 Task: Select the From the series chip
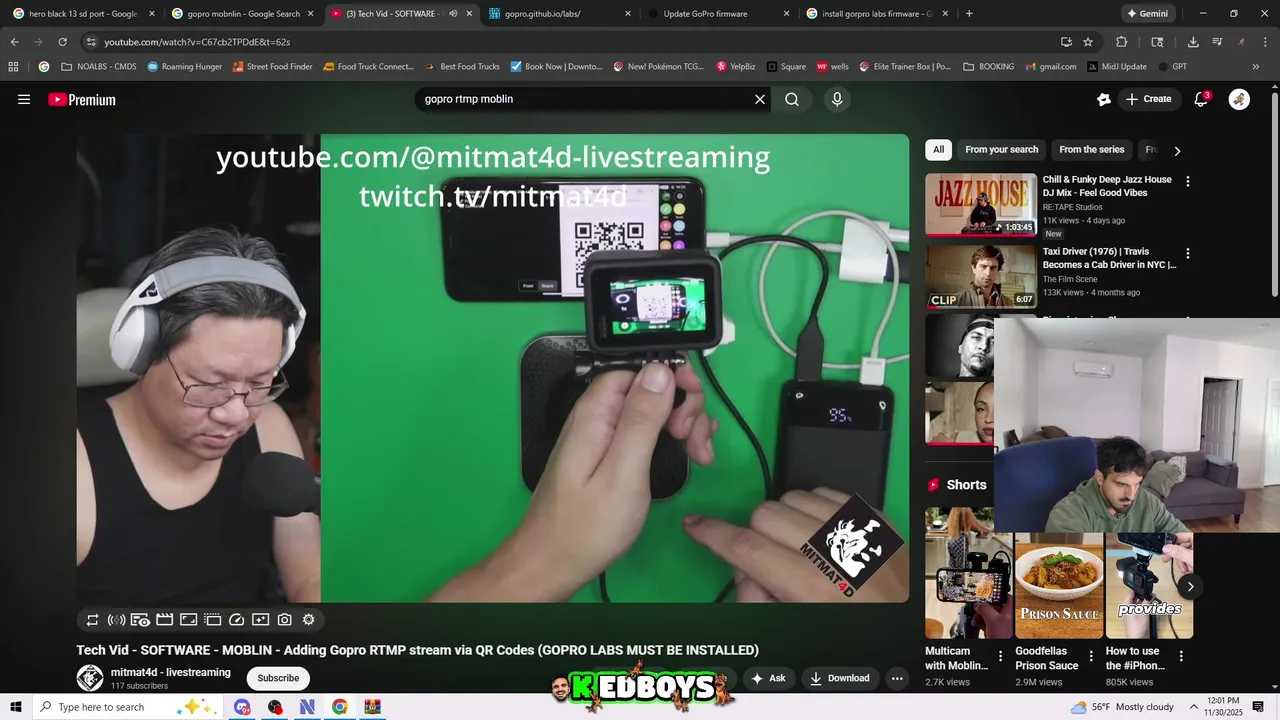(1091, 150)
